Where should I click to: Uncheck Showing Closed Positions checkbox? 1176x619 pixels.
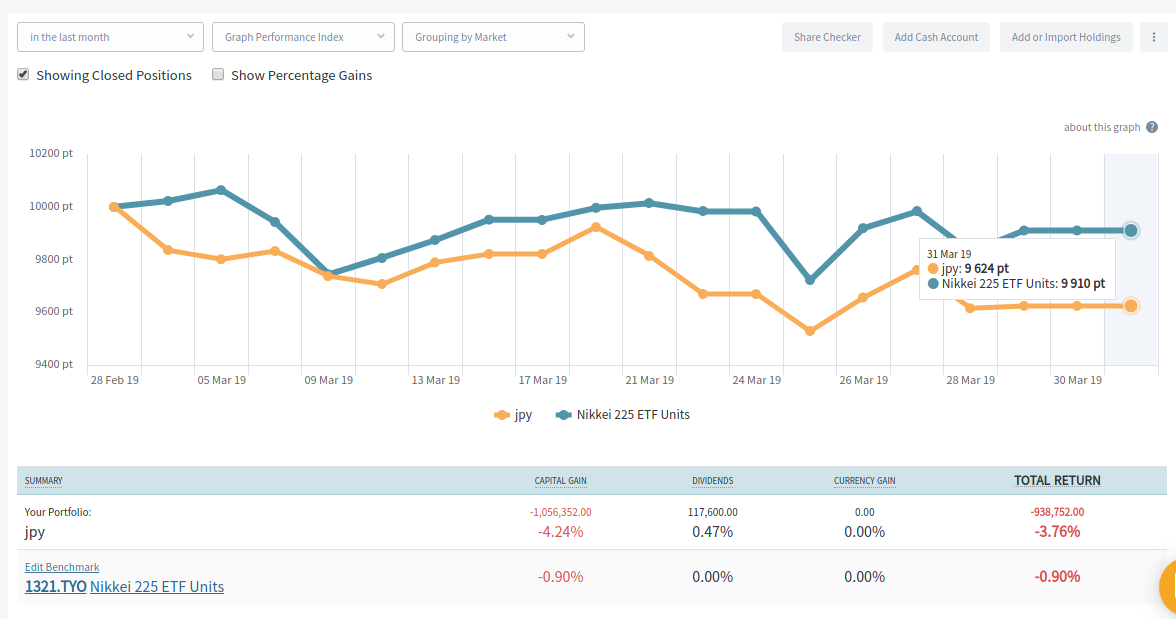click(x=23, y=75)
